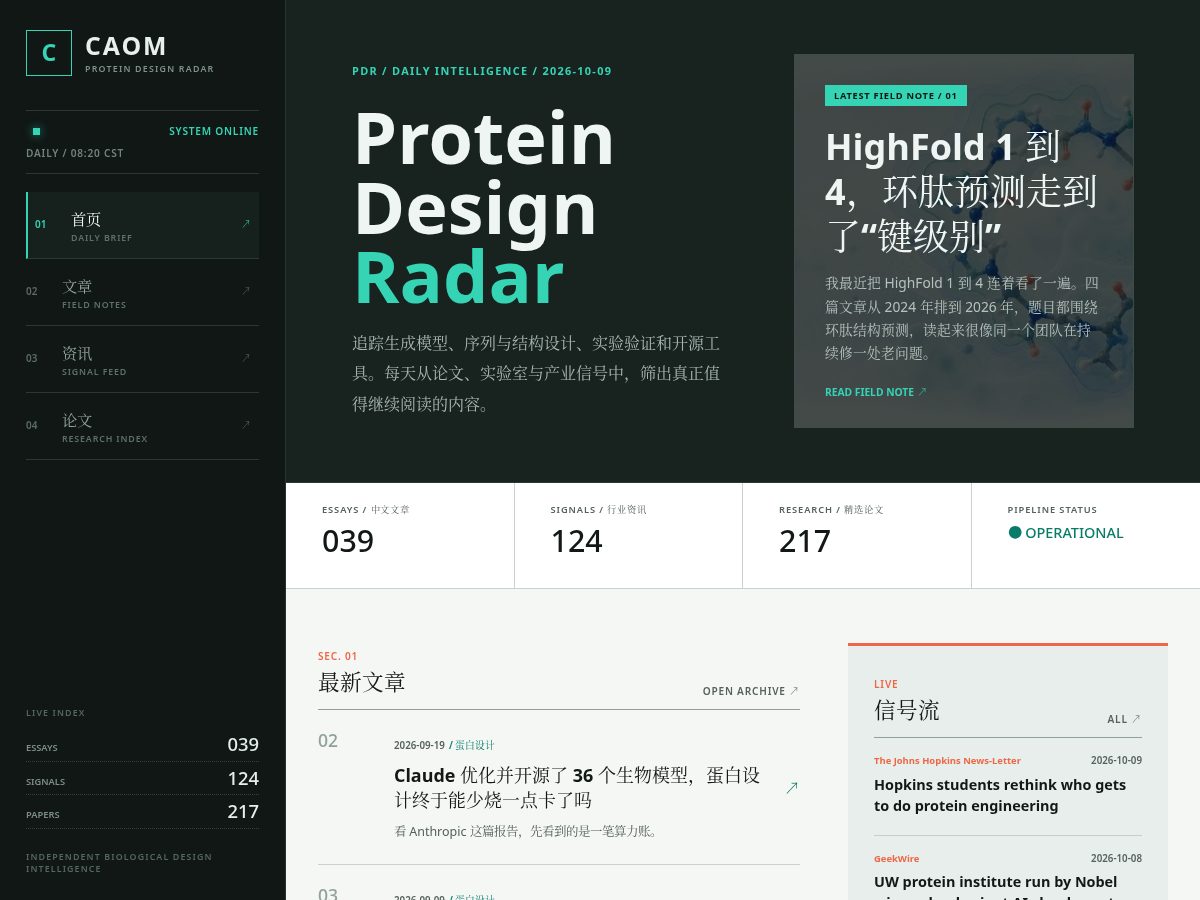Click the GeekWire source label
This screenshot has height=900, width=1200.
(x=896, y=859)
